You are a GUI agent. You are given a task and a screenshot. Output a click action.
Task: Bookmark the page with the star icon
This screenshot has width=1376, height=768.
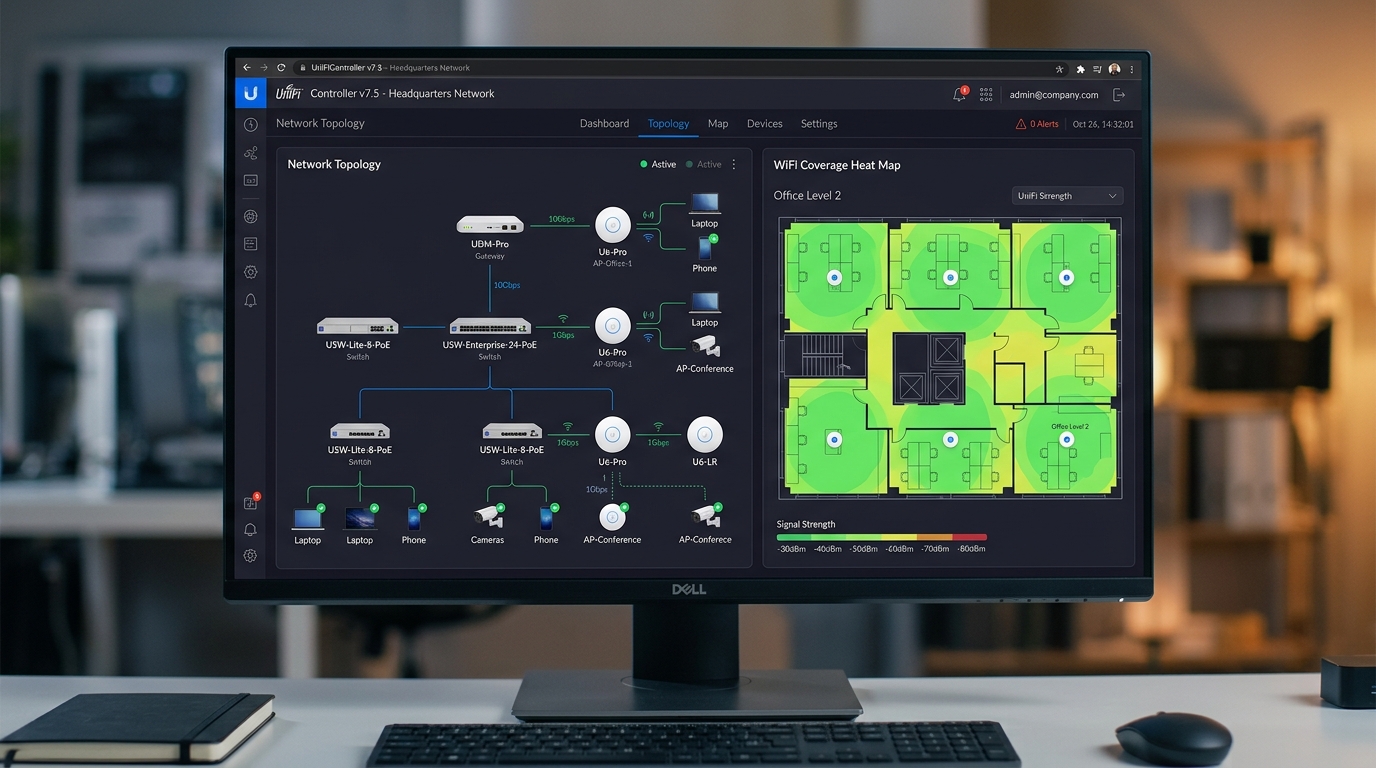[x=1059, y=69]
